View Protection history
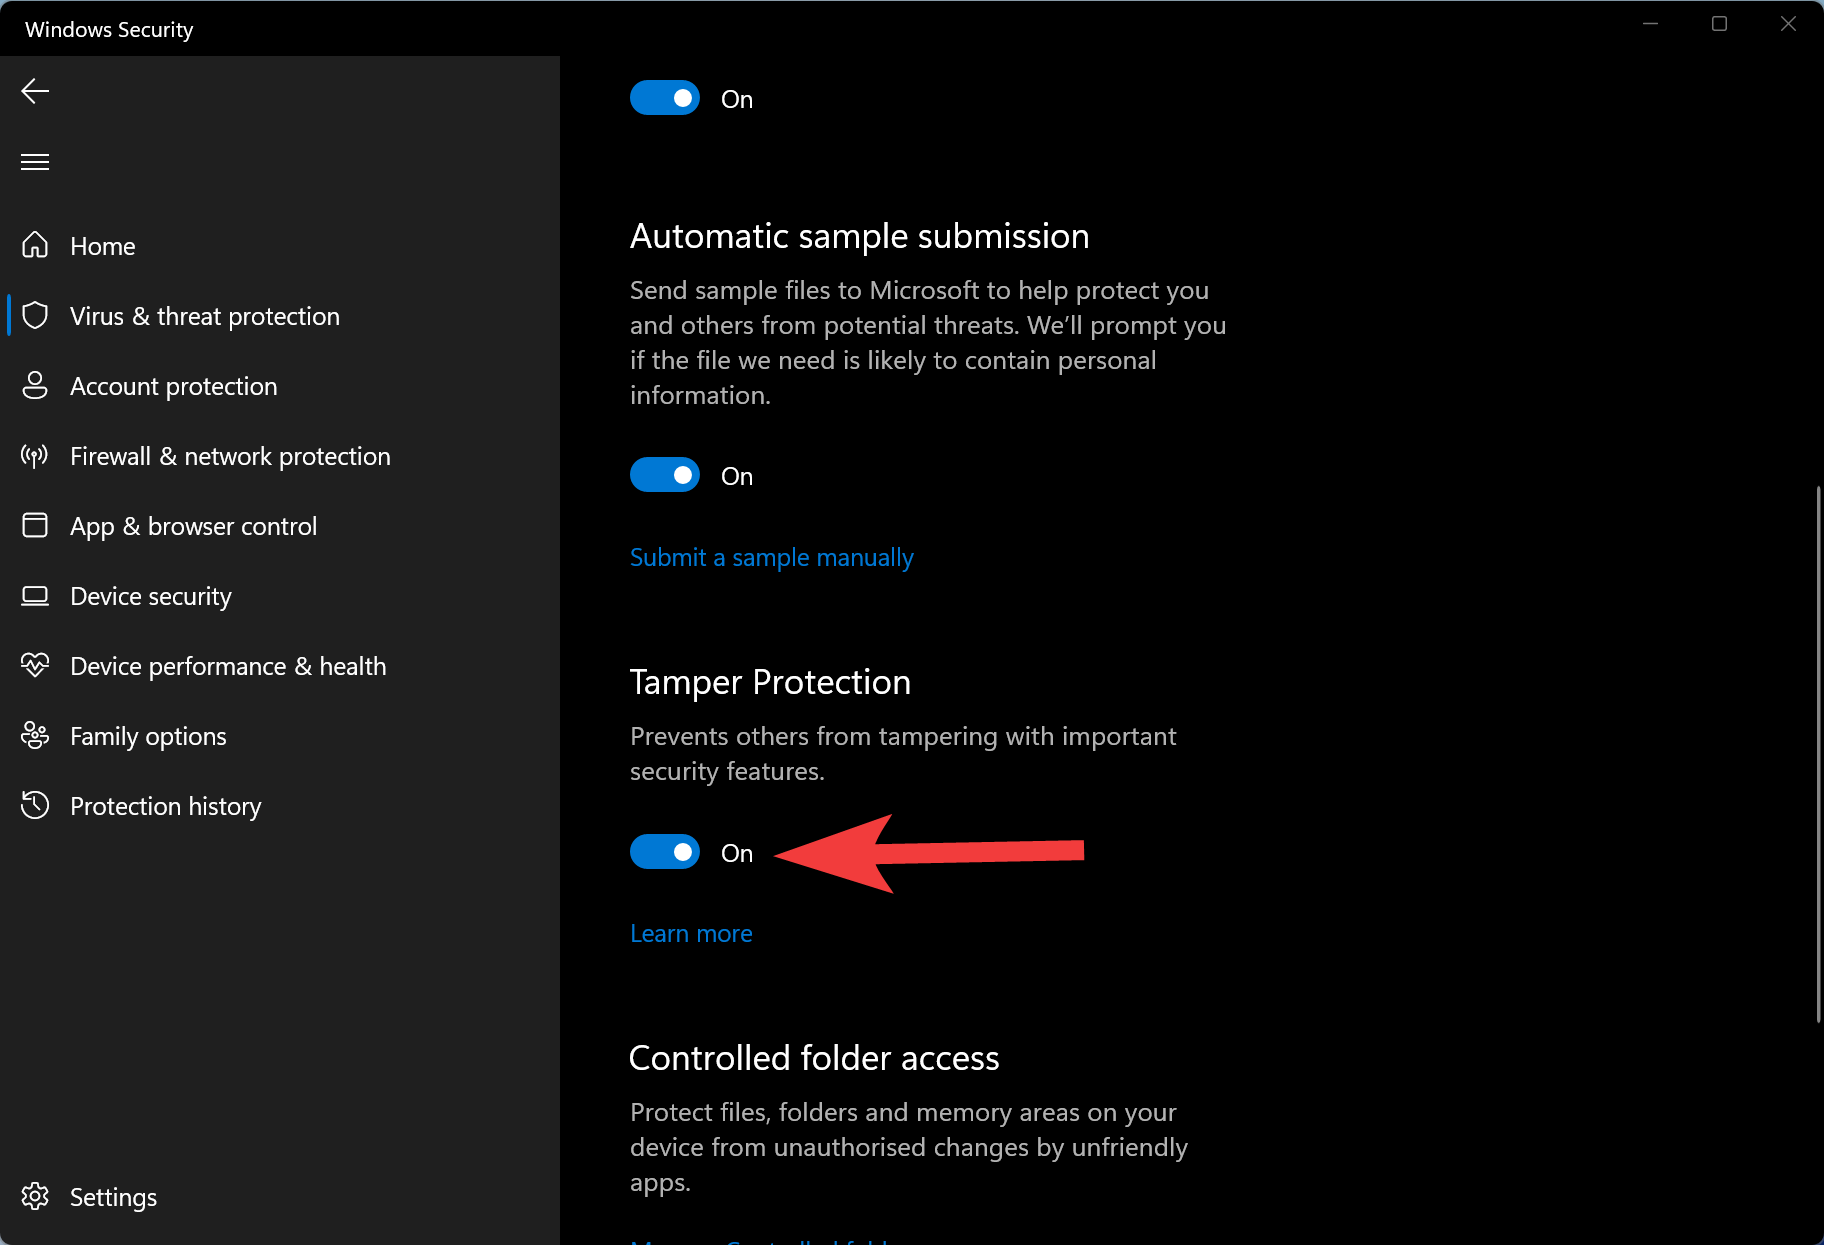 (280, 806)
